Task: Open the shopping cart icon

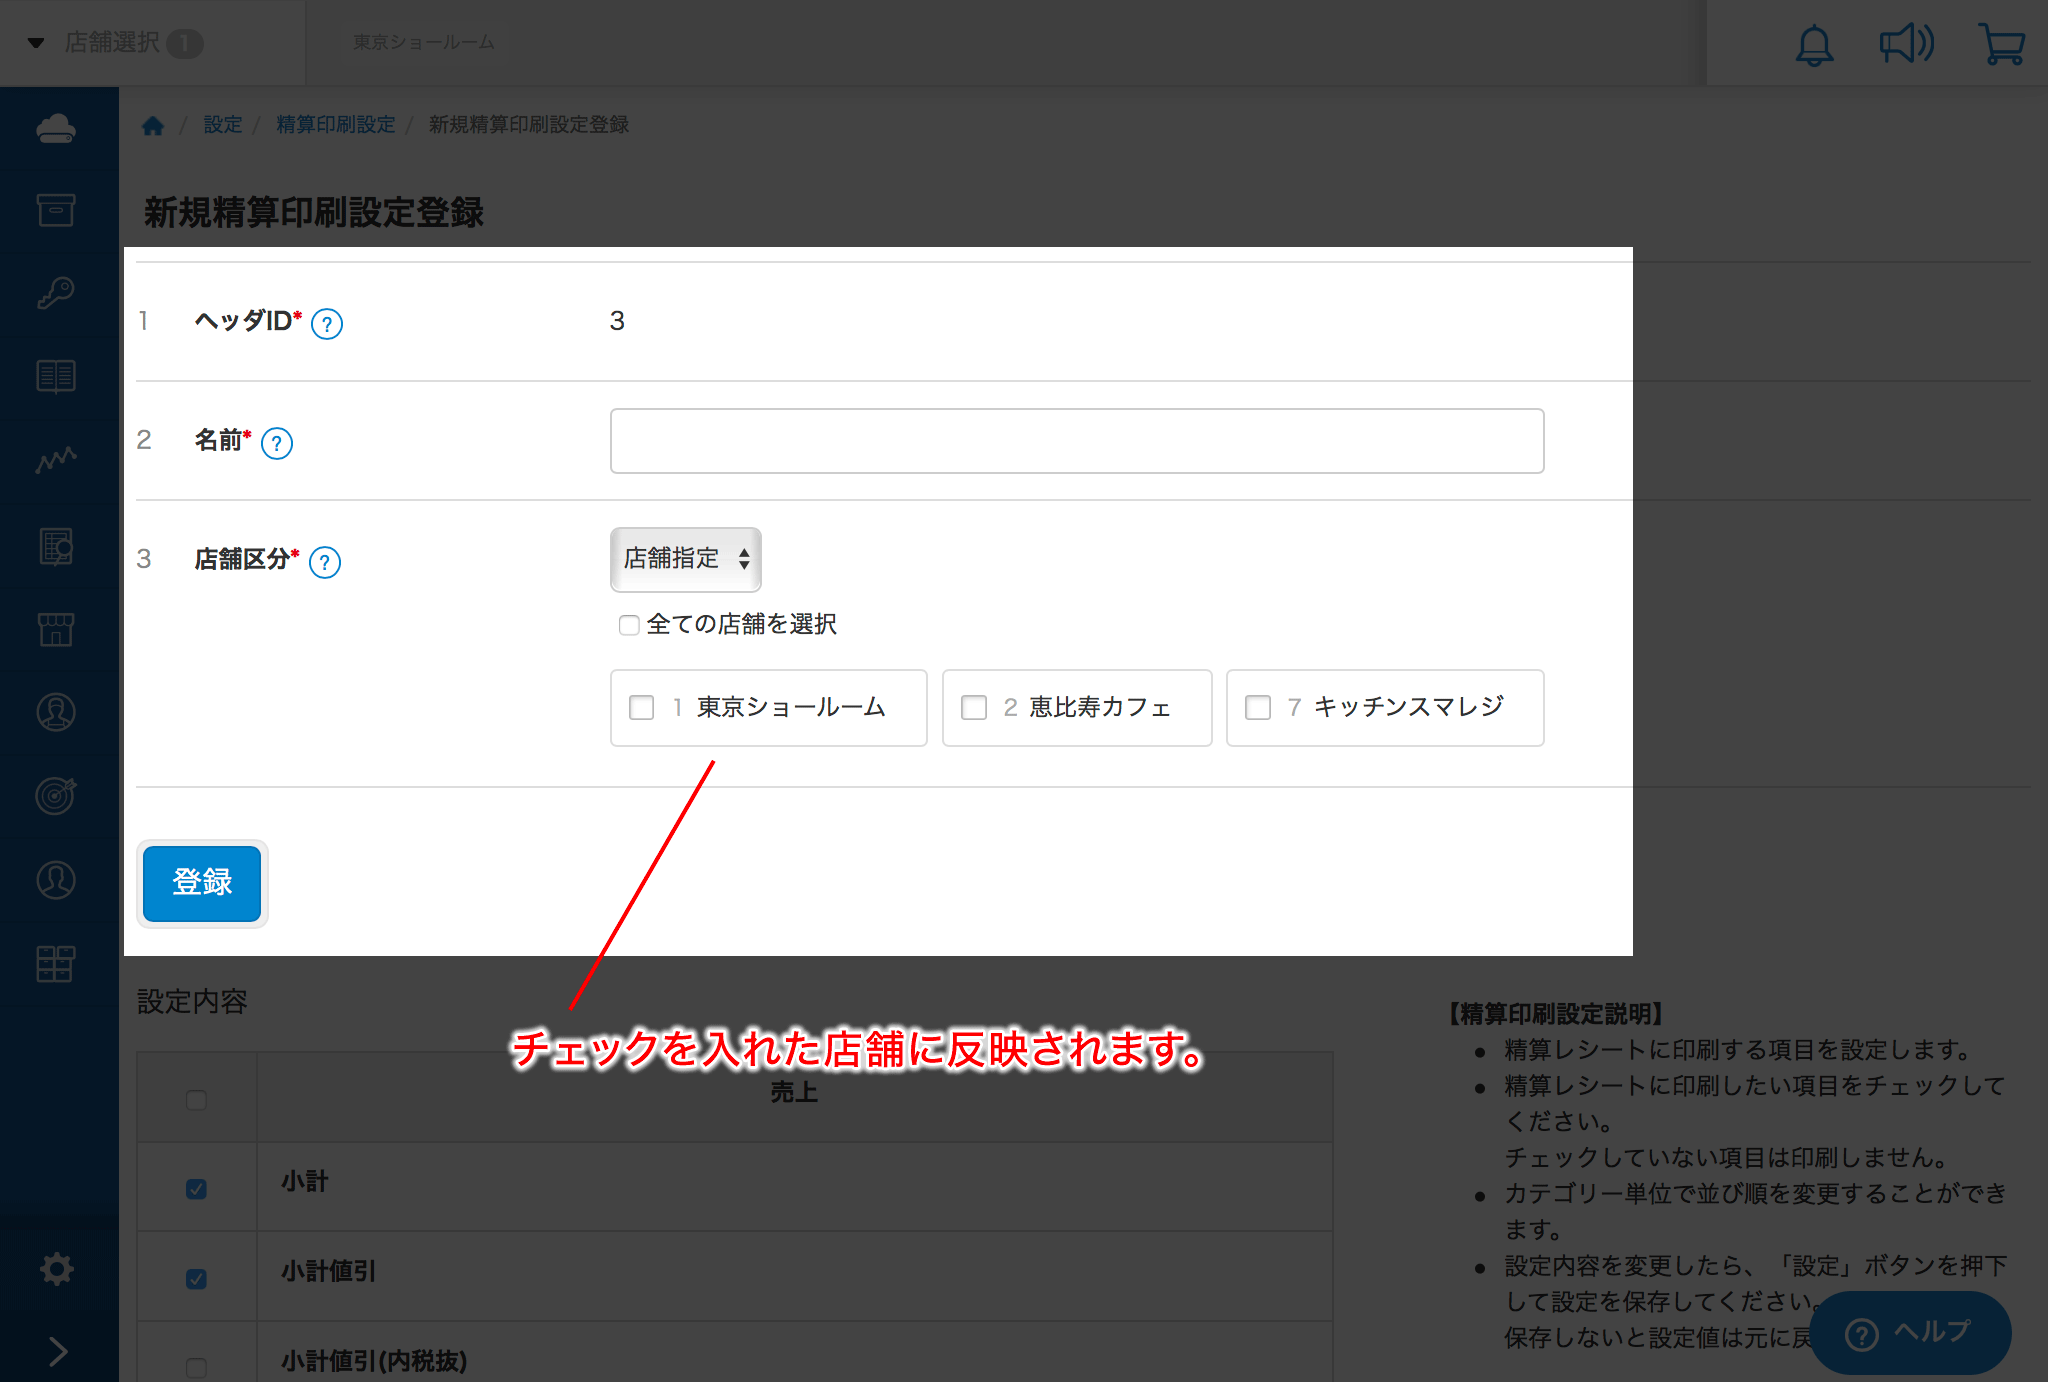Action: click(2002, 45)
